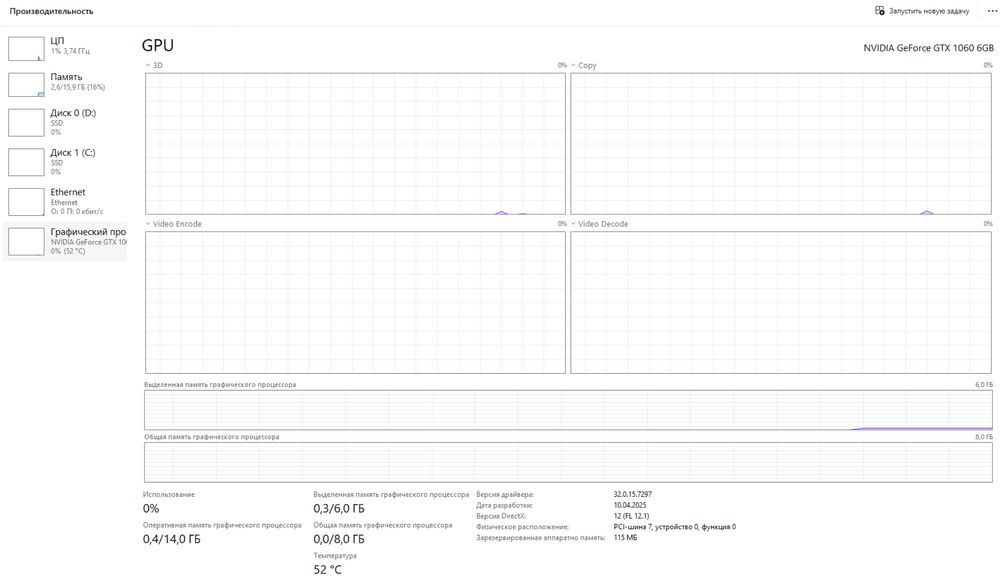
Task: Open the Video Encode engine dropdown
Action: [173, 224]
